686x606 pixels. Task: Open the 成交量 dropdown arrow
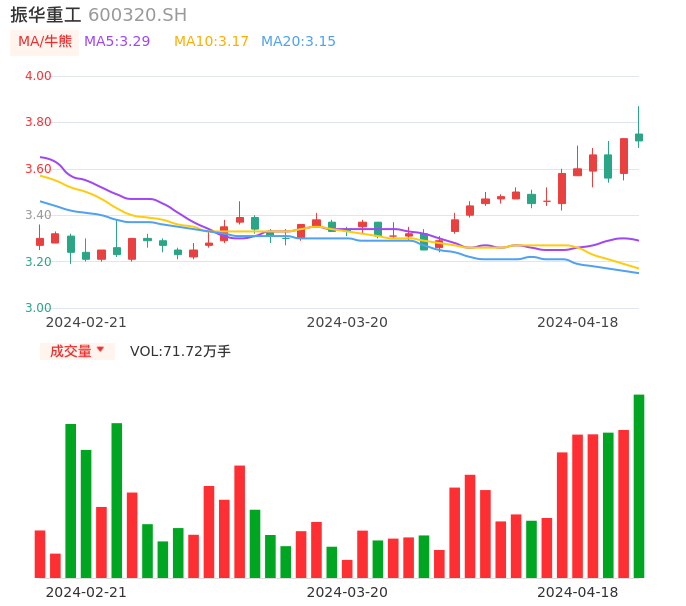point(101,349)
